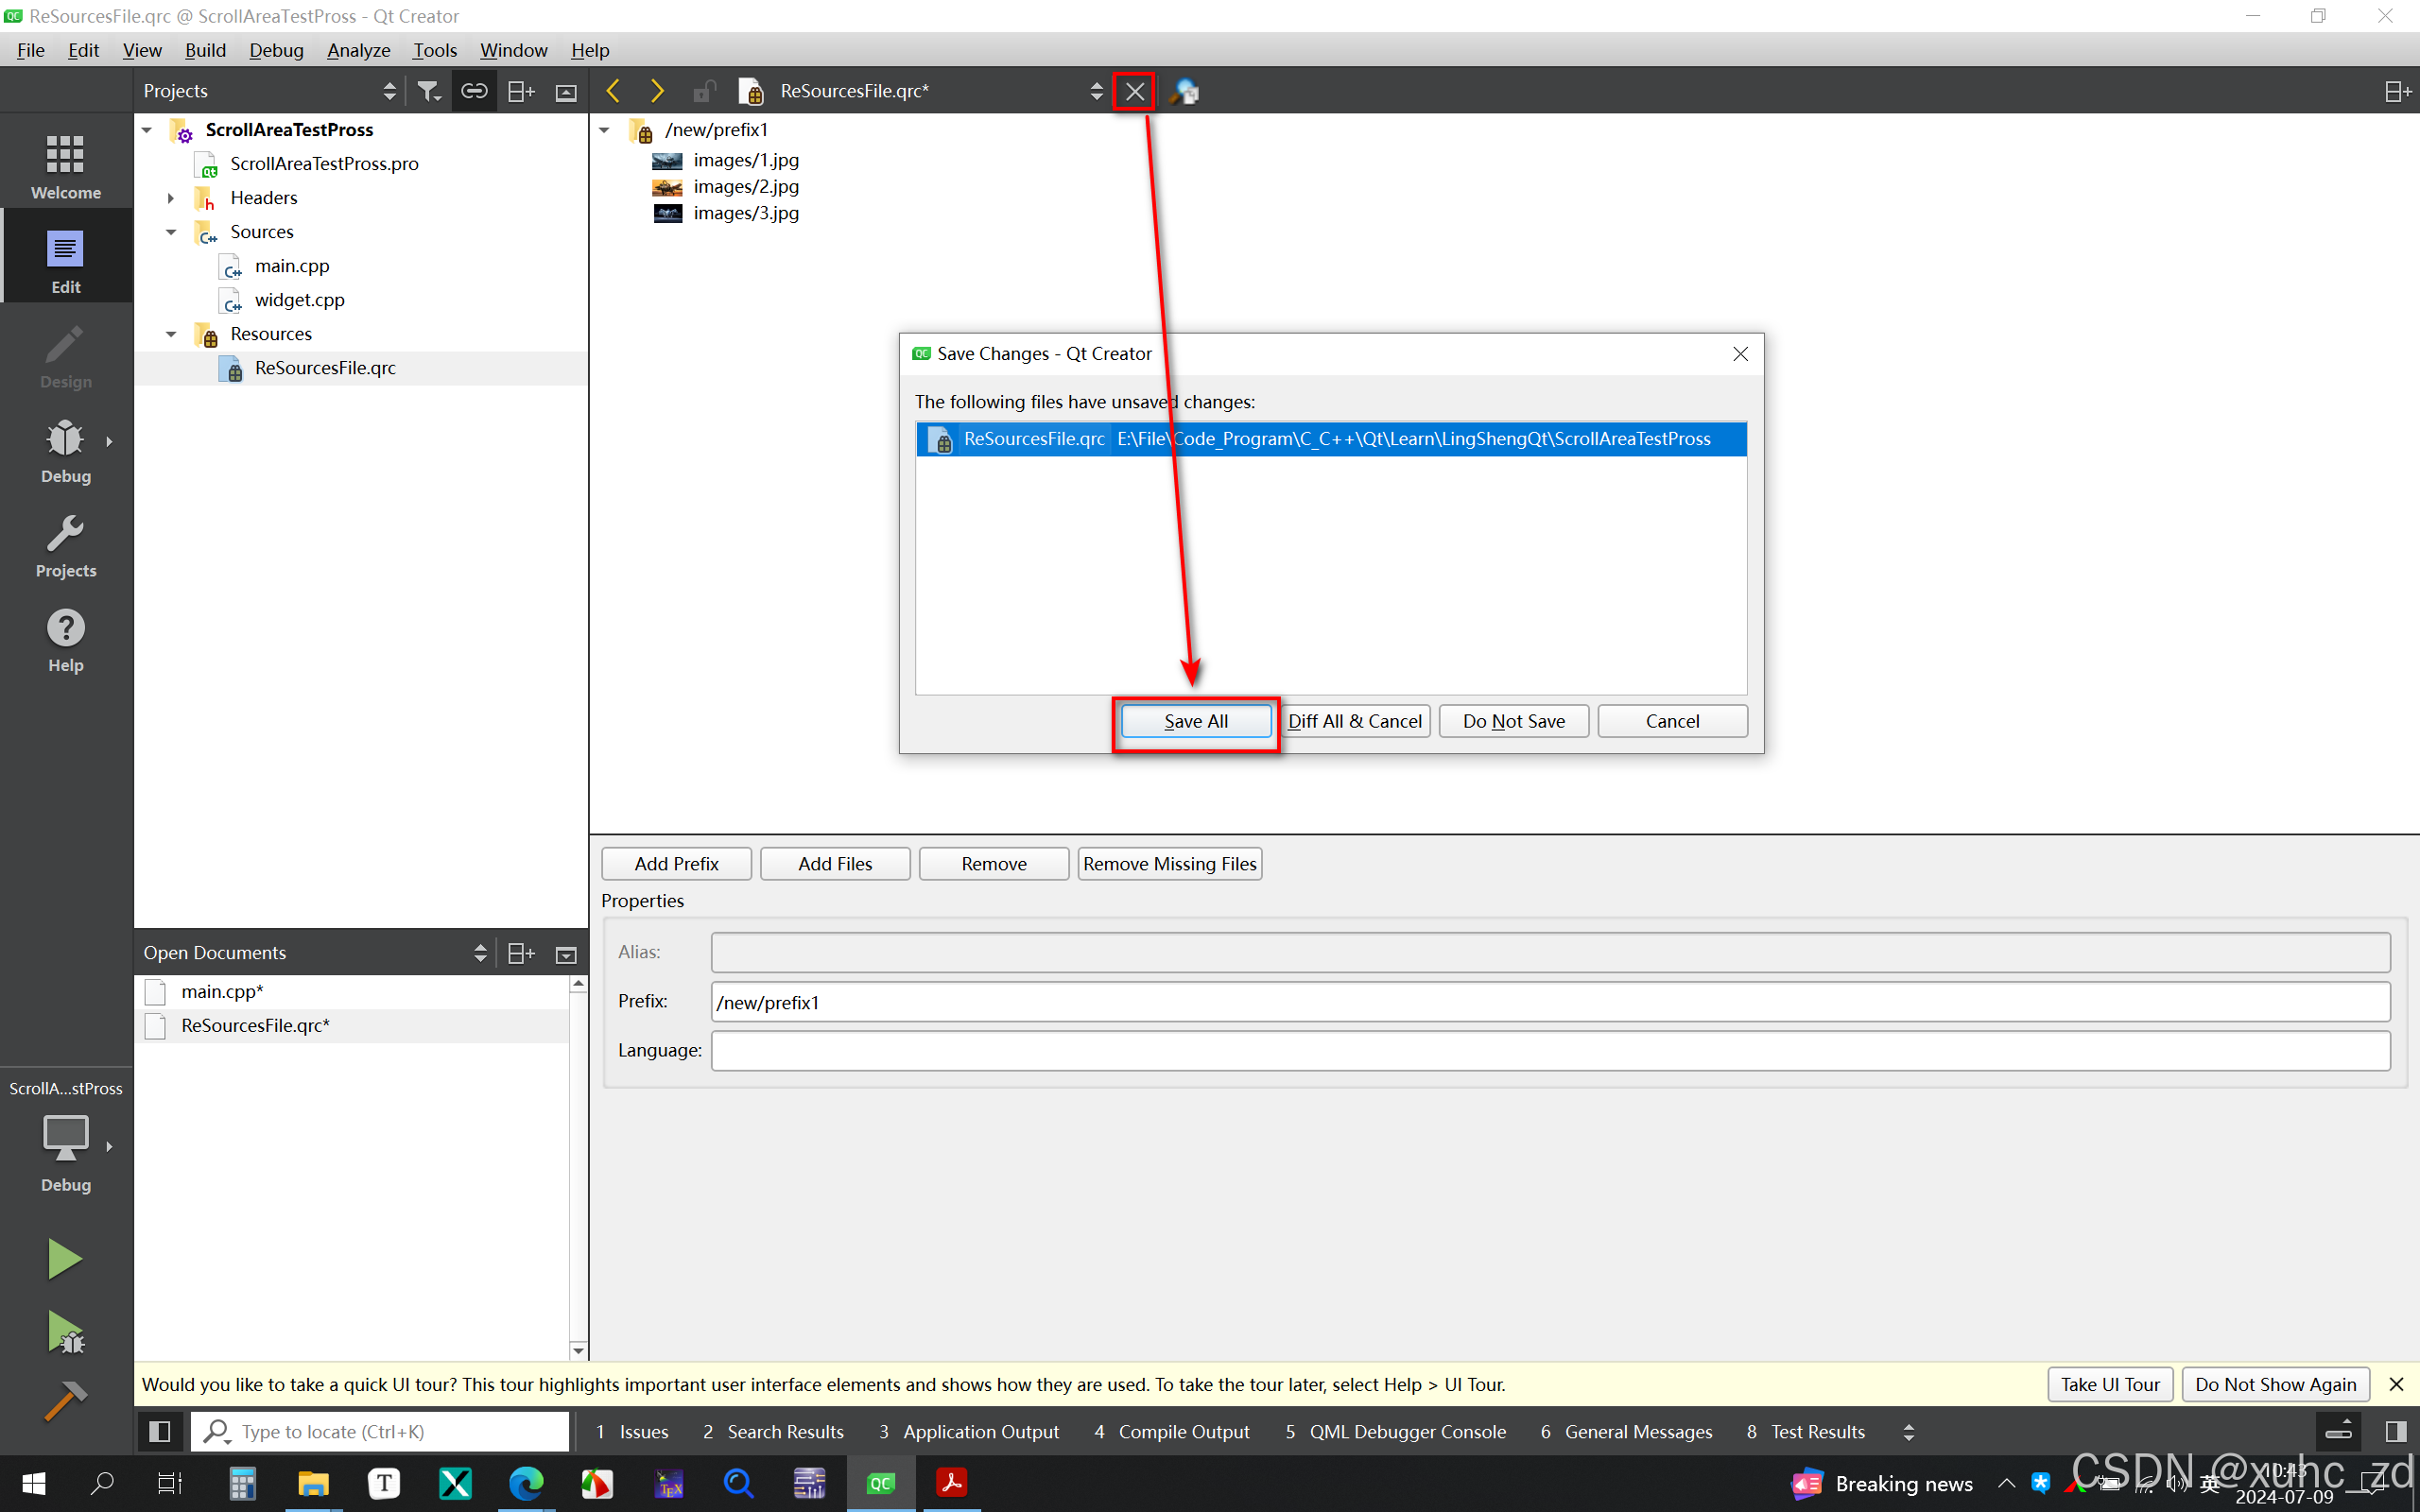Open the Projects view dropdown
Screen dimensions: 2420x1512
[x=389, y=91]
